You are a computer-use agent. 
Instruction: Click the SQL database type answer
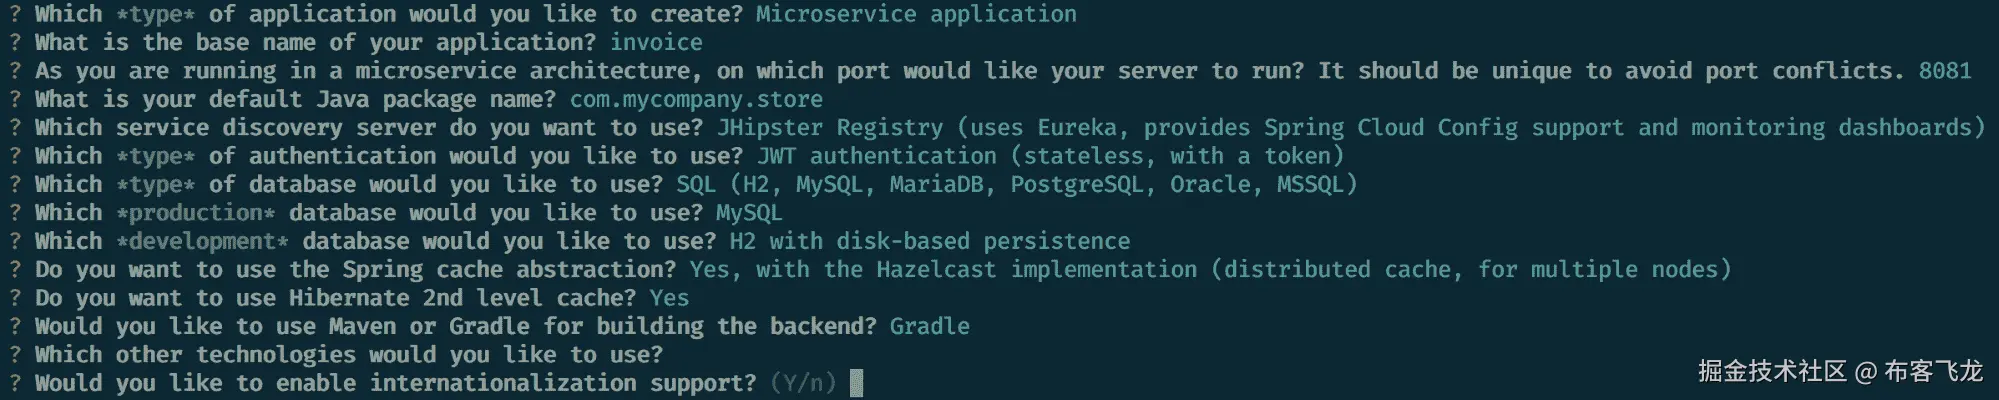click(1016, 185)
